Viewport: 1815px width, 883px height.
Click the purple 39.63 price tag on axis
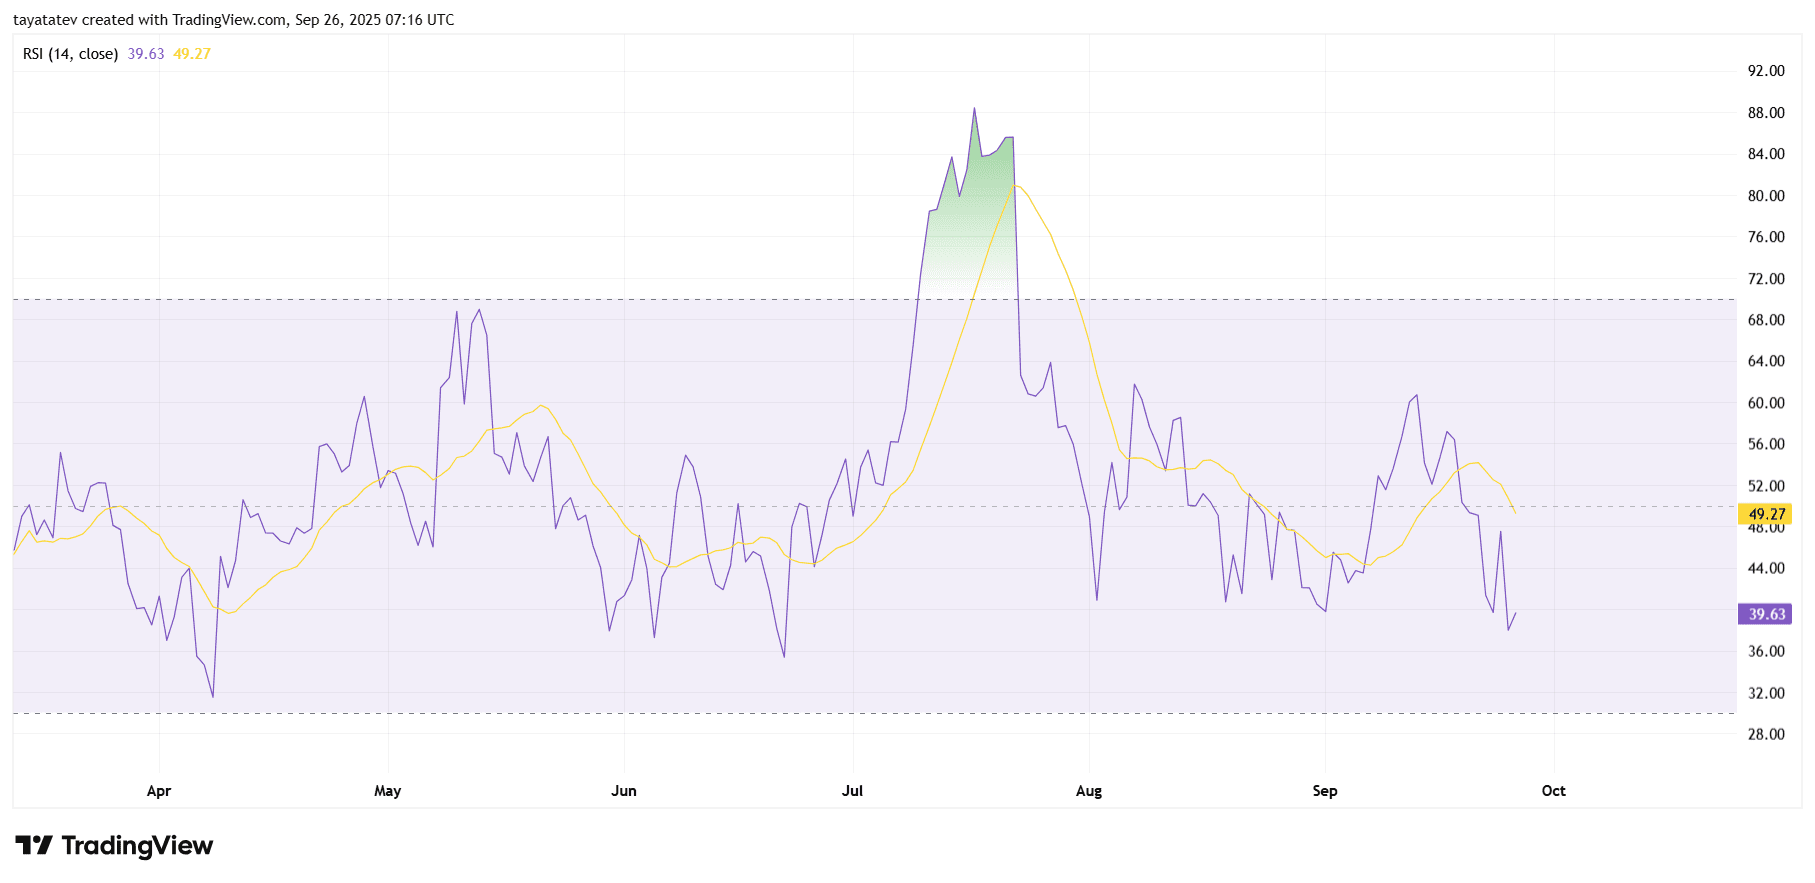tap(1765, 614)
